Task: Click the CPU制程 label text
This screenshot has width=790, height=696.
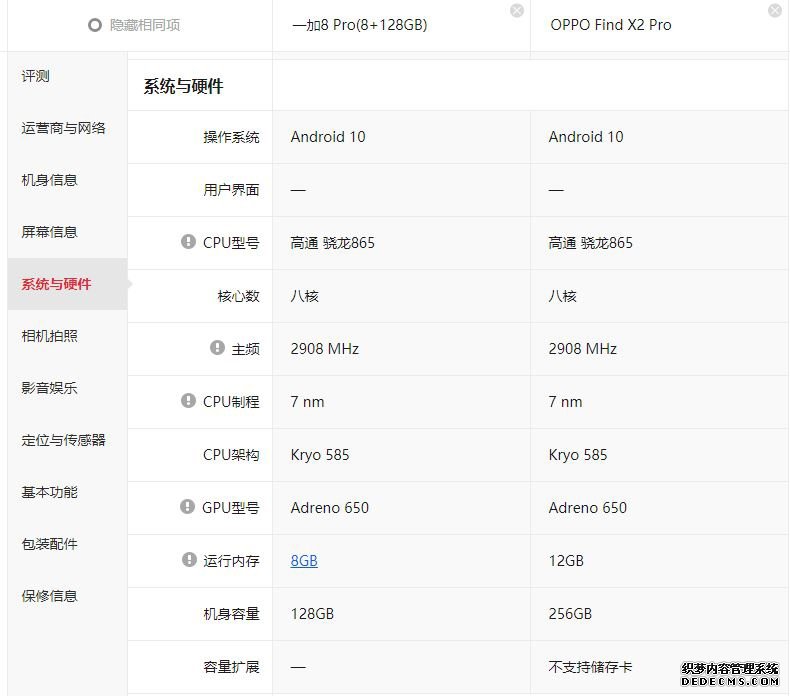Action: [x=231, y=402]
